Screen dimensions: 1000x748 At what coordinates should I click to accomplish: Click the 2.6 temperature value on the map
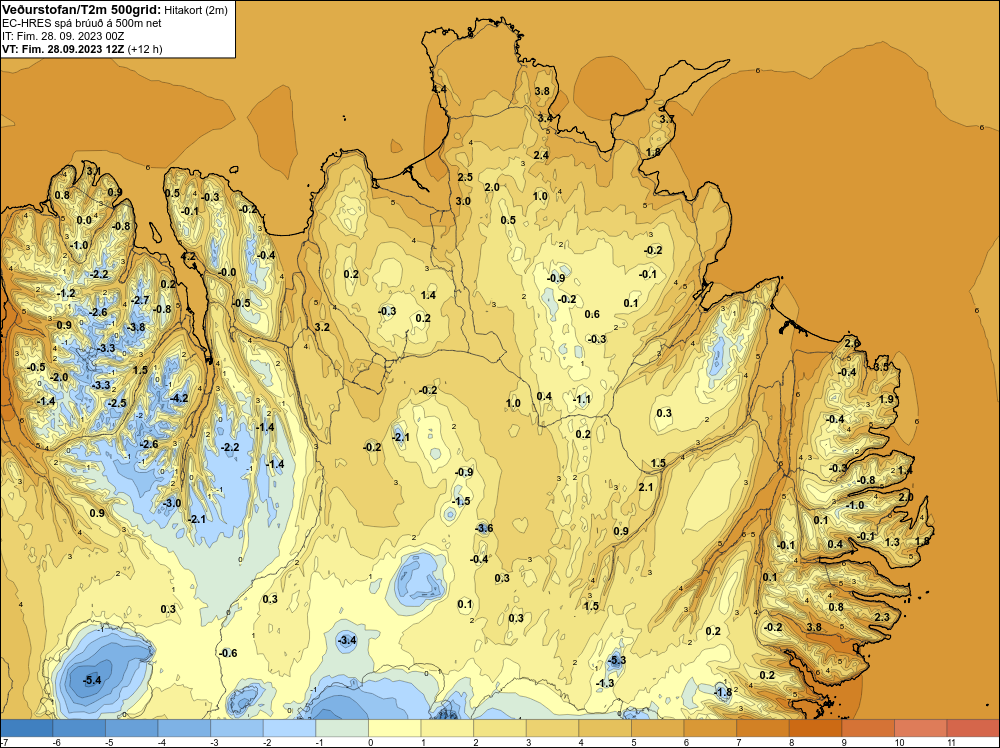(x=852, y=344)
